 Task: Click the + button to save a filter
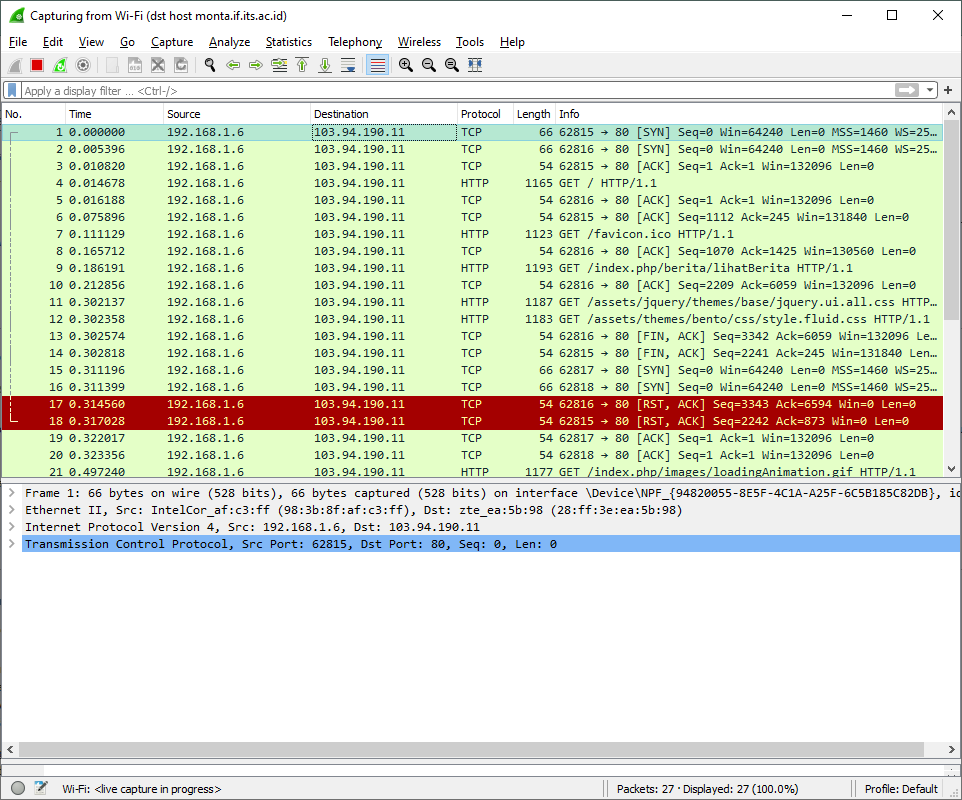pos(947,90)
